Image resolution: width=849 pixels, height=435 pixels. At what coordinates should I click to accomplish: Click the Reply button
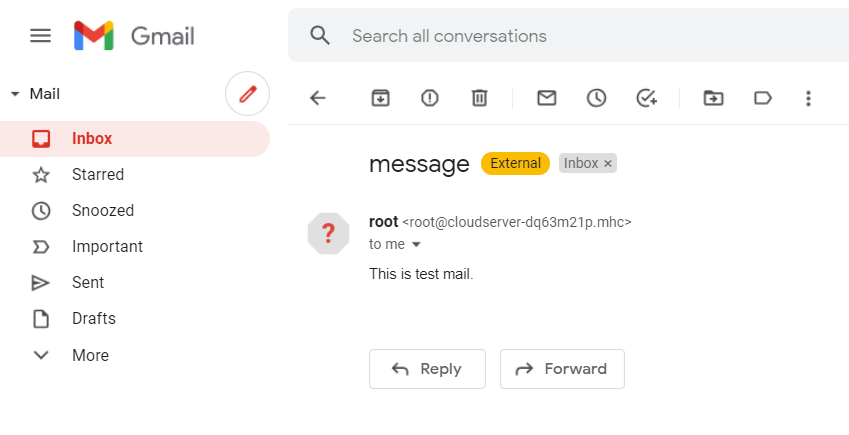tap(427, 369)
